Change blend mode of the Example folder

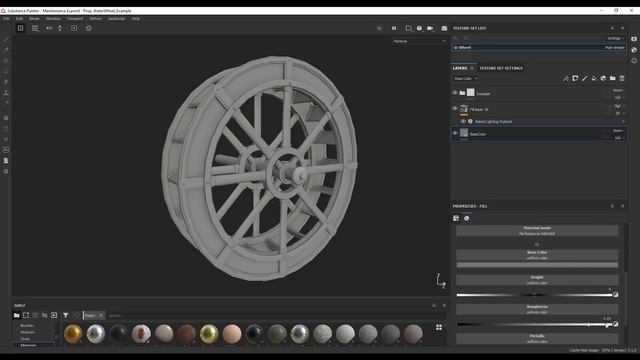tap(619, 90)
